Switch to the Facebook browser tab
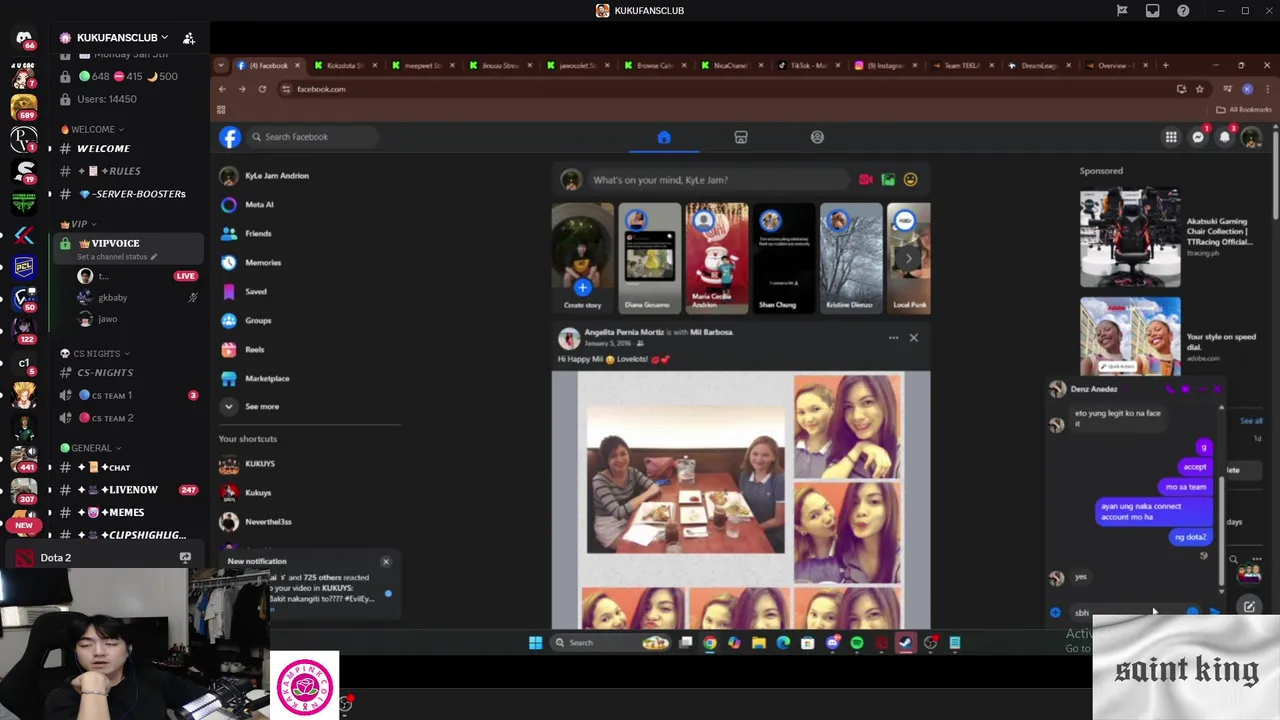The width and height of the screenshot is (1280, 720). (x=268, y=65)
